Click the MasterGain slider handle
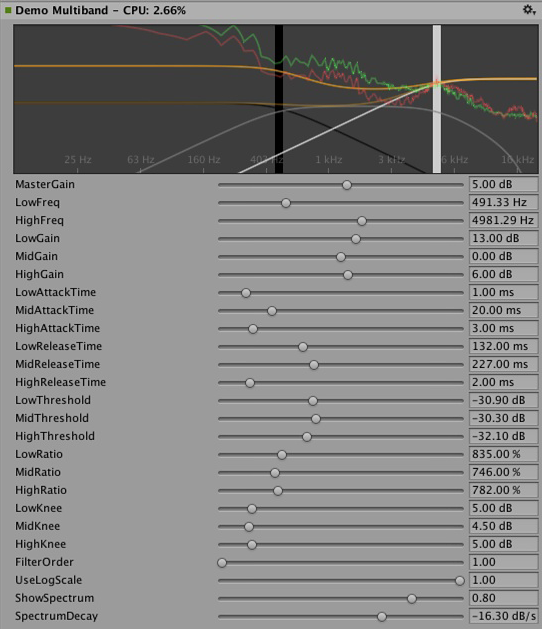The width and height of the screenshot is (542, 629). [x=347, y=185]
